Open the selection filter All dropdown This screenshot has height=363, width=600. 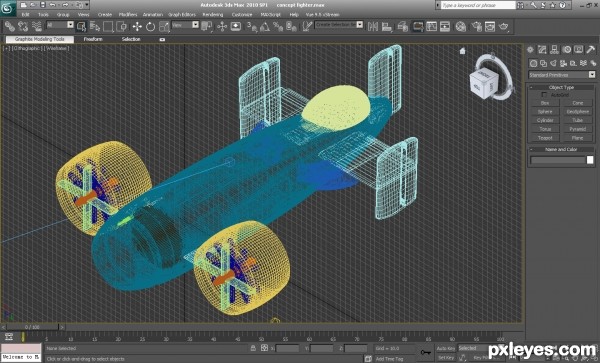pos(60,25)
